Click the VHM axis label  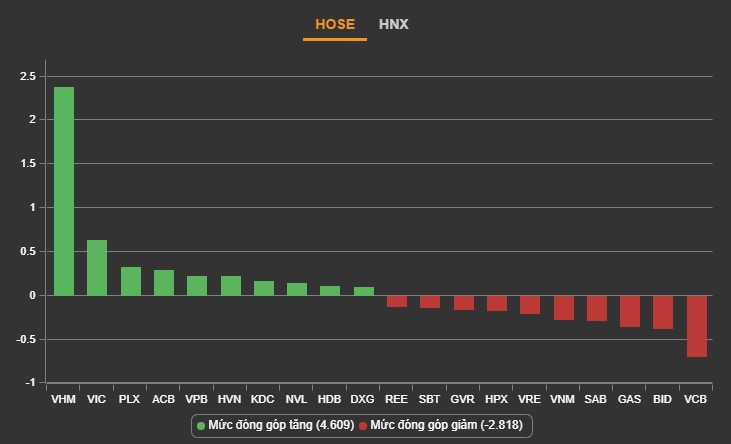[x=64, y=399]
